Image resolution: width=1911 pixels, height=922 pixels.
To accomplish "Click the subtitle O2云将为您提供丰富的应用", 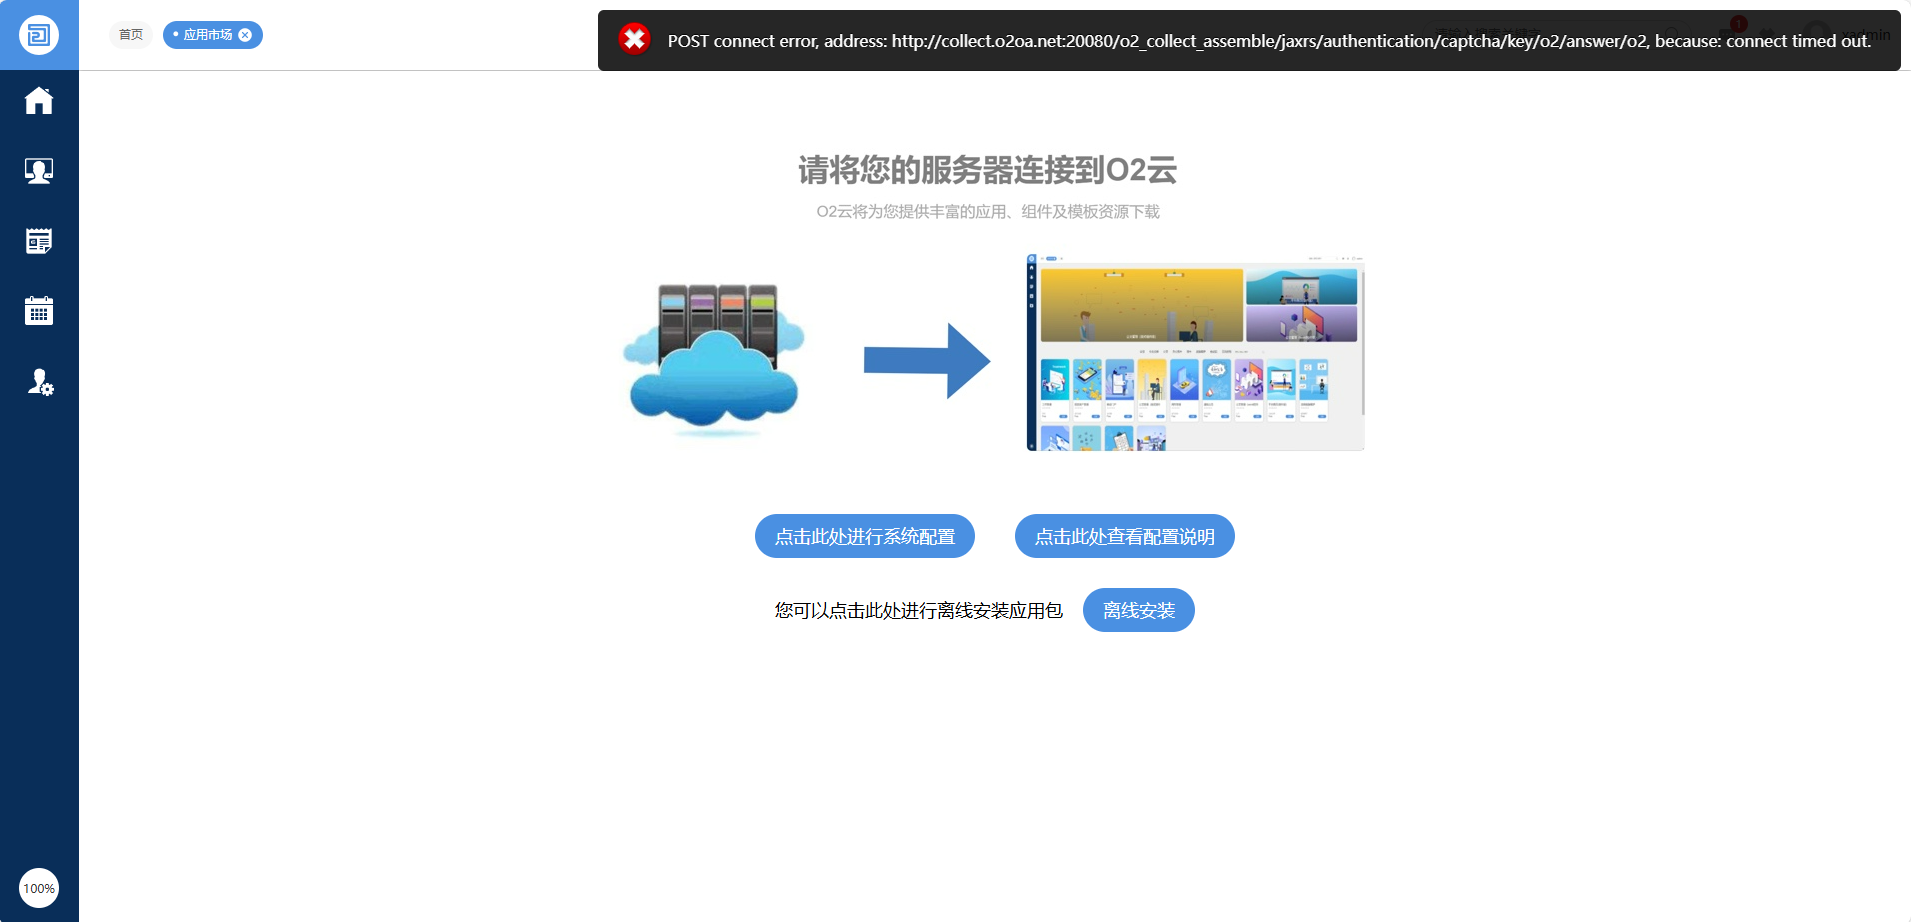I will 988,212.
